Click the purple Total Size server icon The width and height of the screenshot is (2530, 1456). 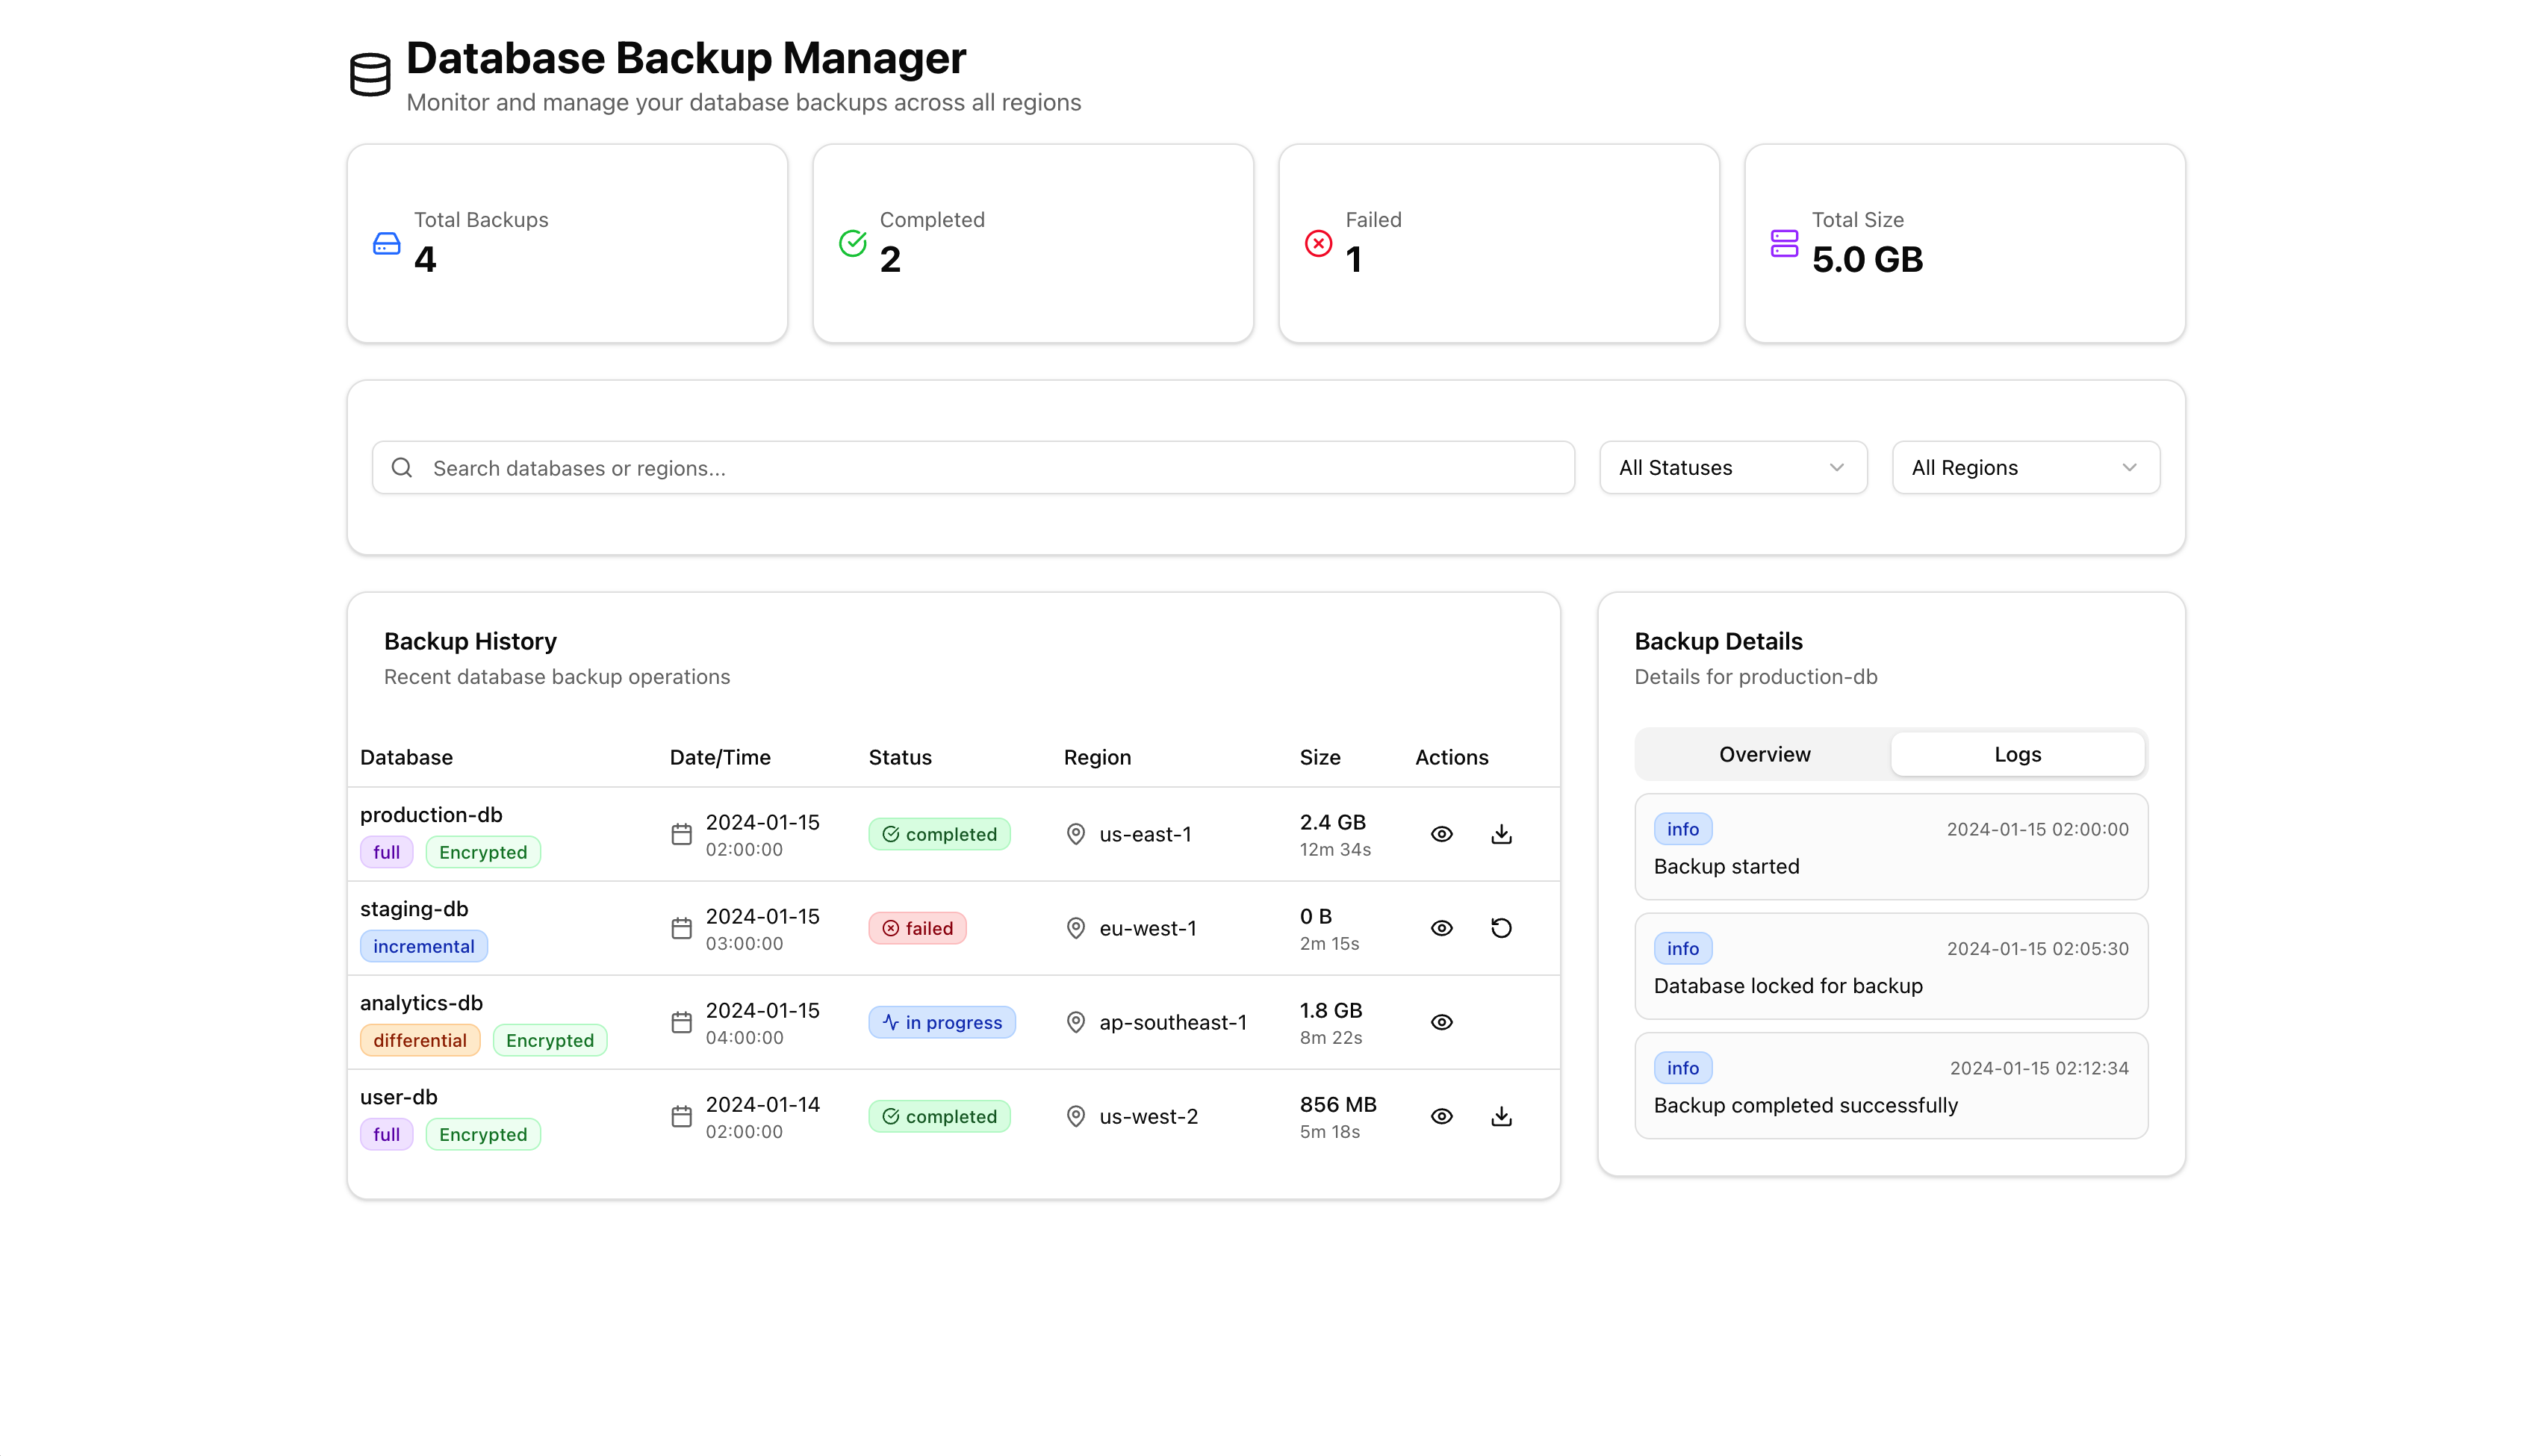1784,243
